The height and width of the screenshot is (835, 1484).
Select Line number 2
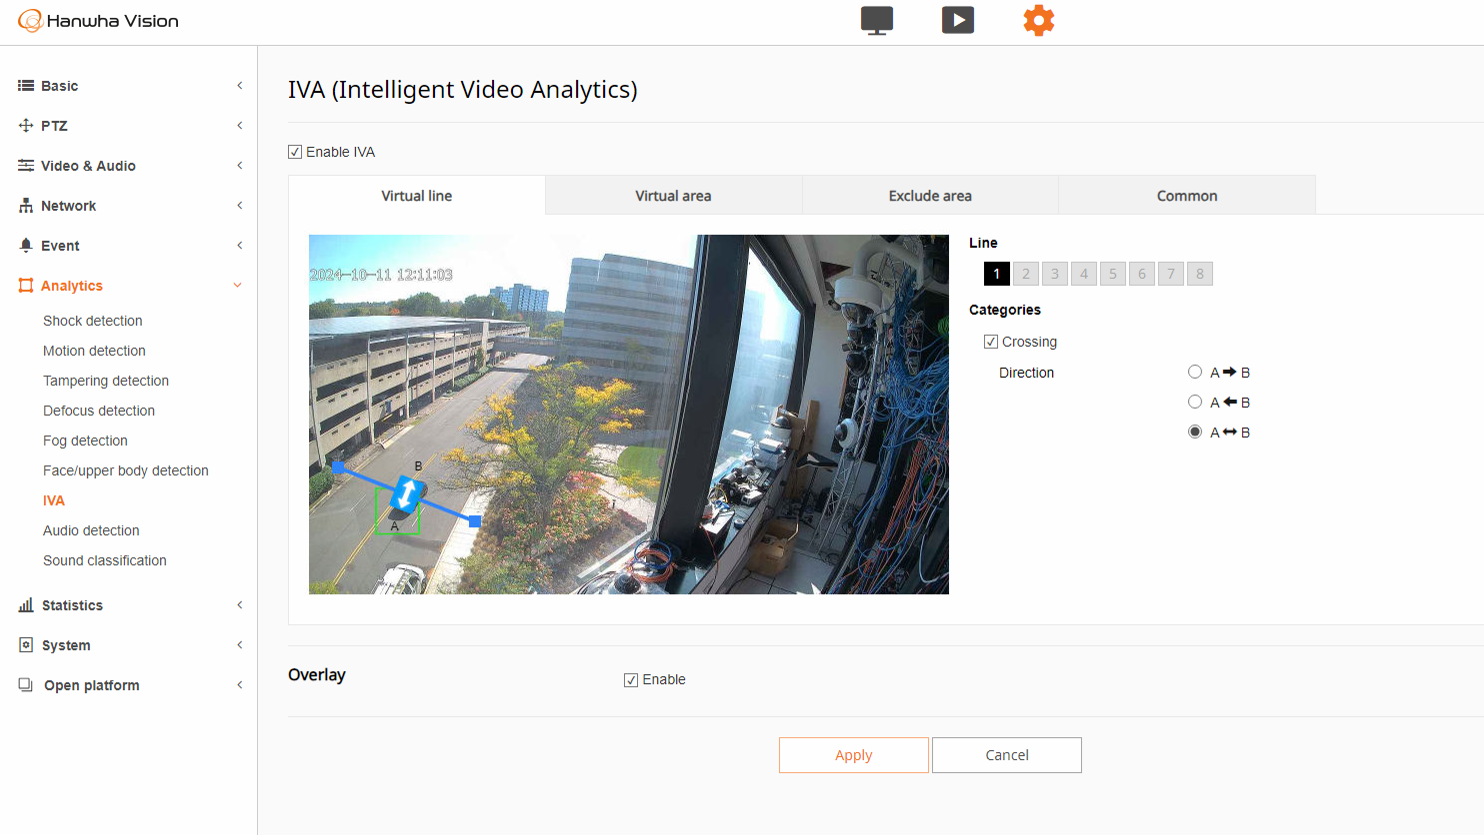coord(1025,272)
